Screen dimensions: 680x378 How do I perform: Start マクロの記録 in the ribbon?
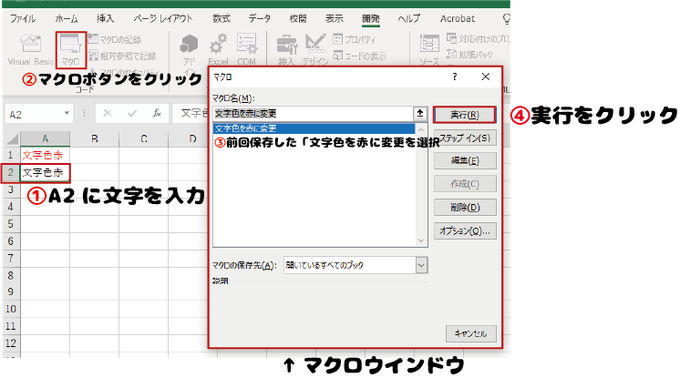(x=115, y=39)
